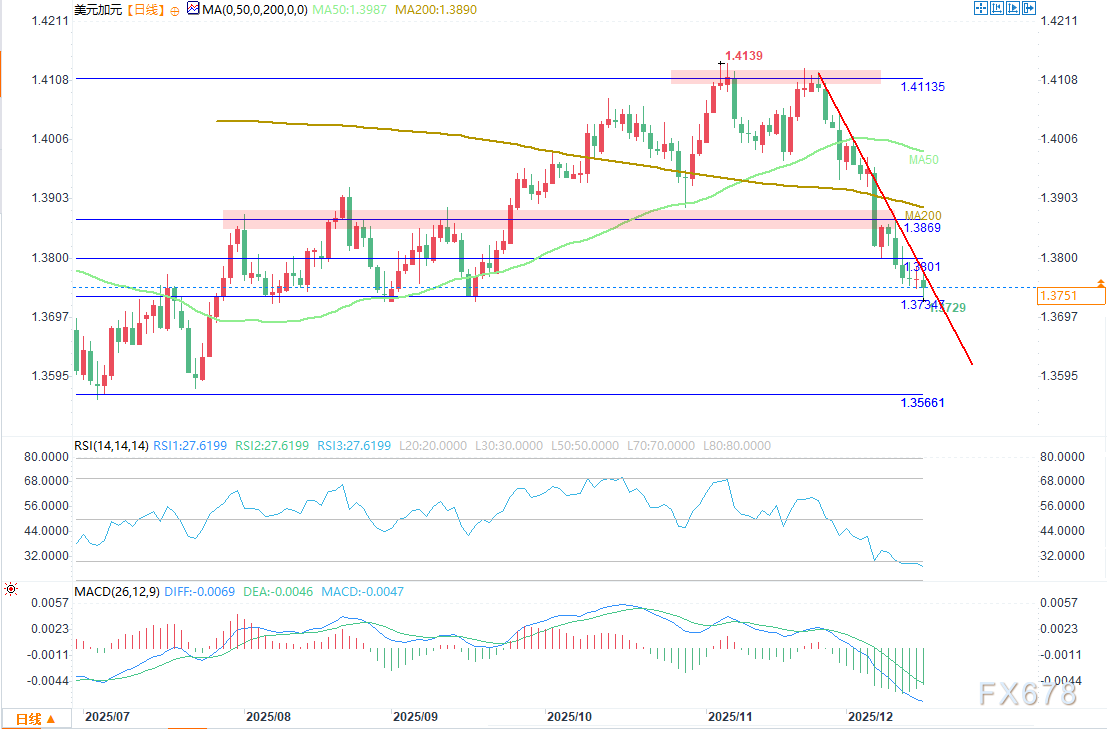Screen dimensions: 1107x729
Task: Click the MA indicator chart icon
Action: coord(192,9)
